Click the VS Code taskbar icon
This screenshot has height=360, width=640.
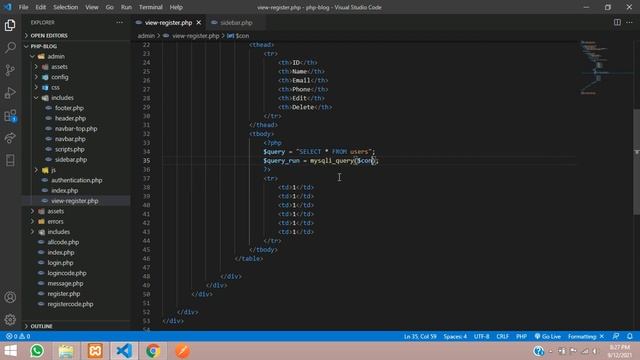(124, 351)
